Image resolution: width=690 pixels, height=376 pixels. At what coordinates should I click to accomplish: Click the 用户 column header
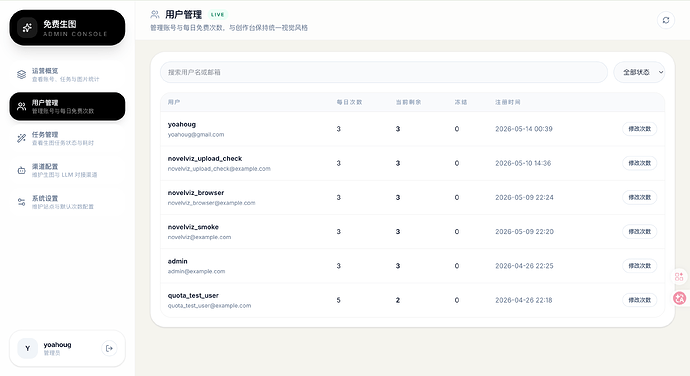[173, 102]
